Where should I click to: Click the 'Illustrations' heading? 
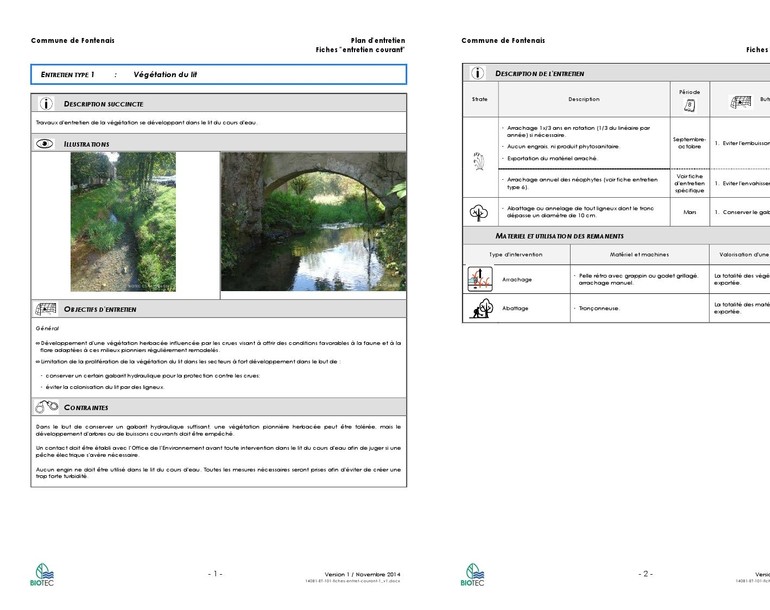pos(86,144)
